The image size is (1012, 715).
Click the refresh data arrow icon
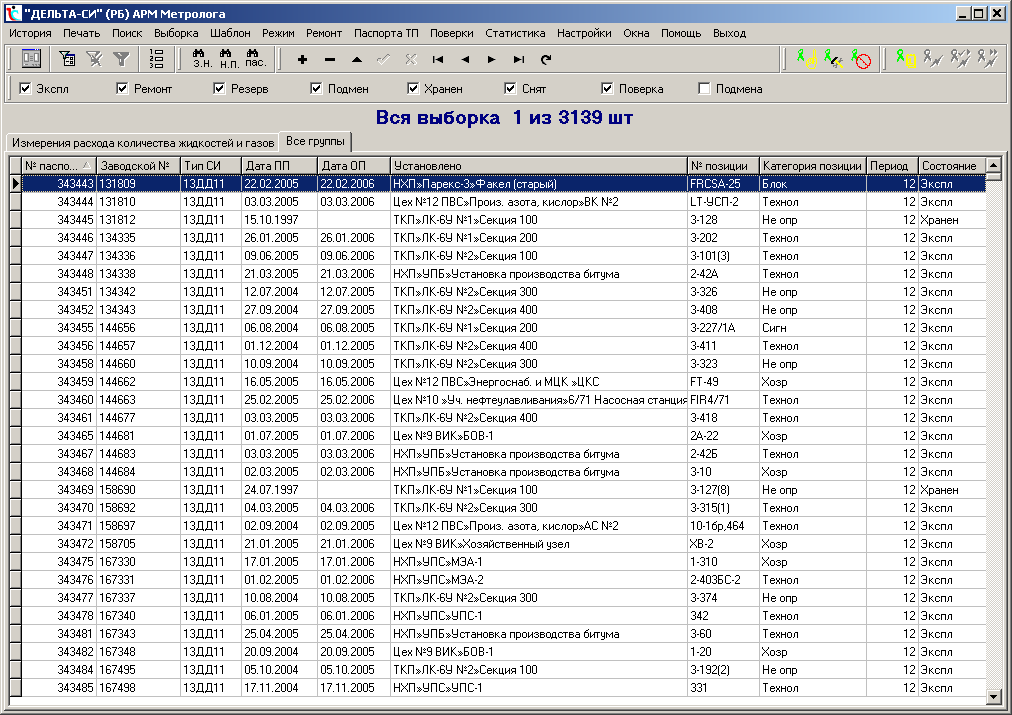(x=546, y=60)
